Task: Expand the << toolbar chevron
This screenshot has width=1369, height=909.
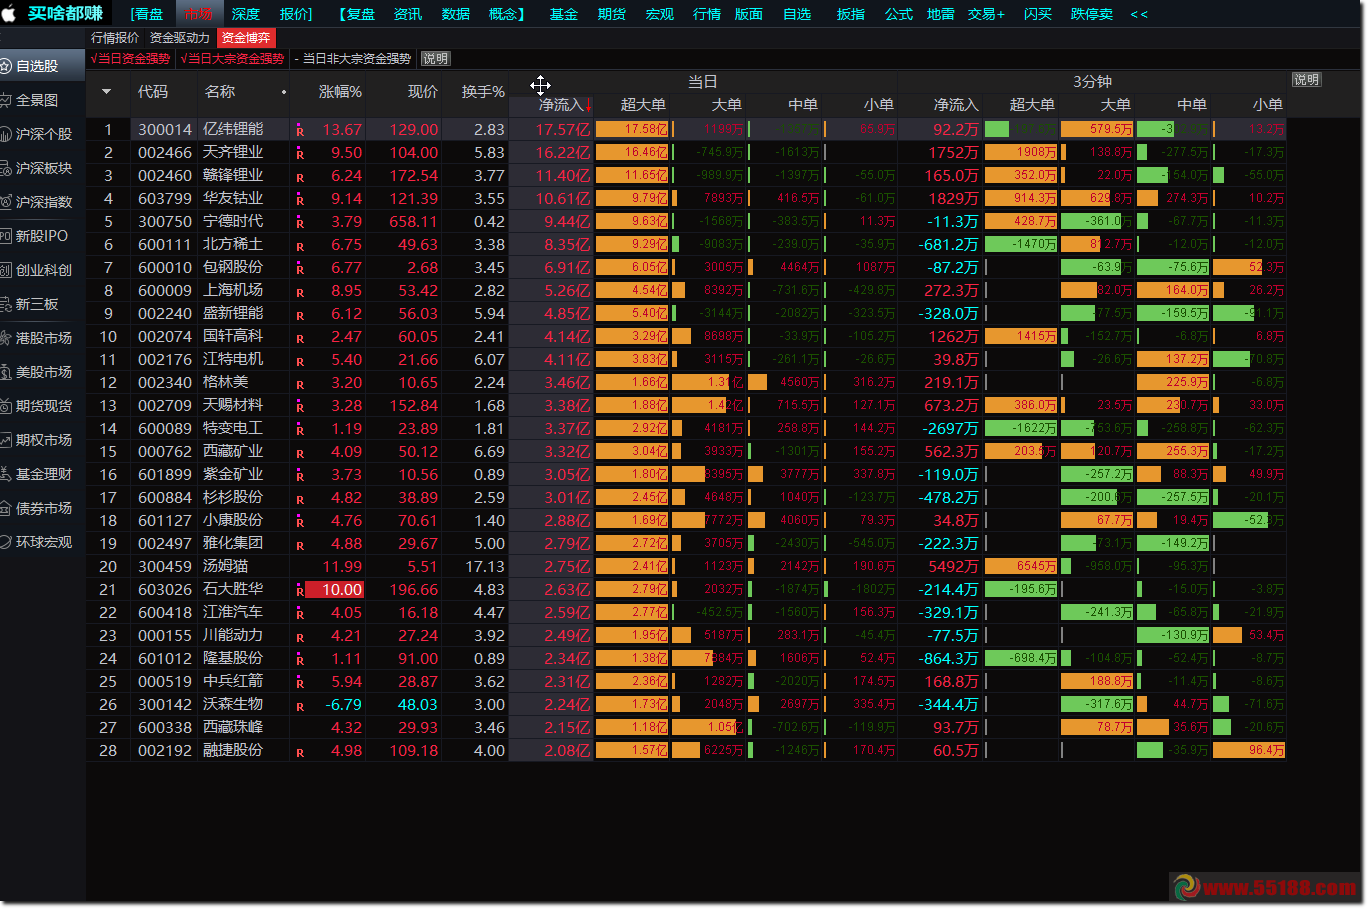Action: coord(1139,14)
